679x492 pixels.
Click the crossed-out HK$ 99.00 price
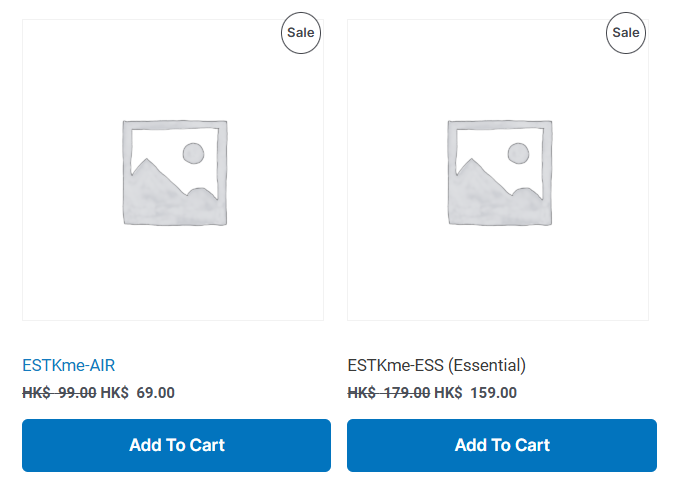(x=59, y=393)
